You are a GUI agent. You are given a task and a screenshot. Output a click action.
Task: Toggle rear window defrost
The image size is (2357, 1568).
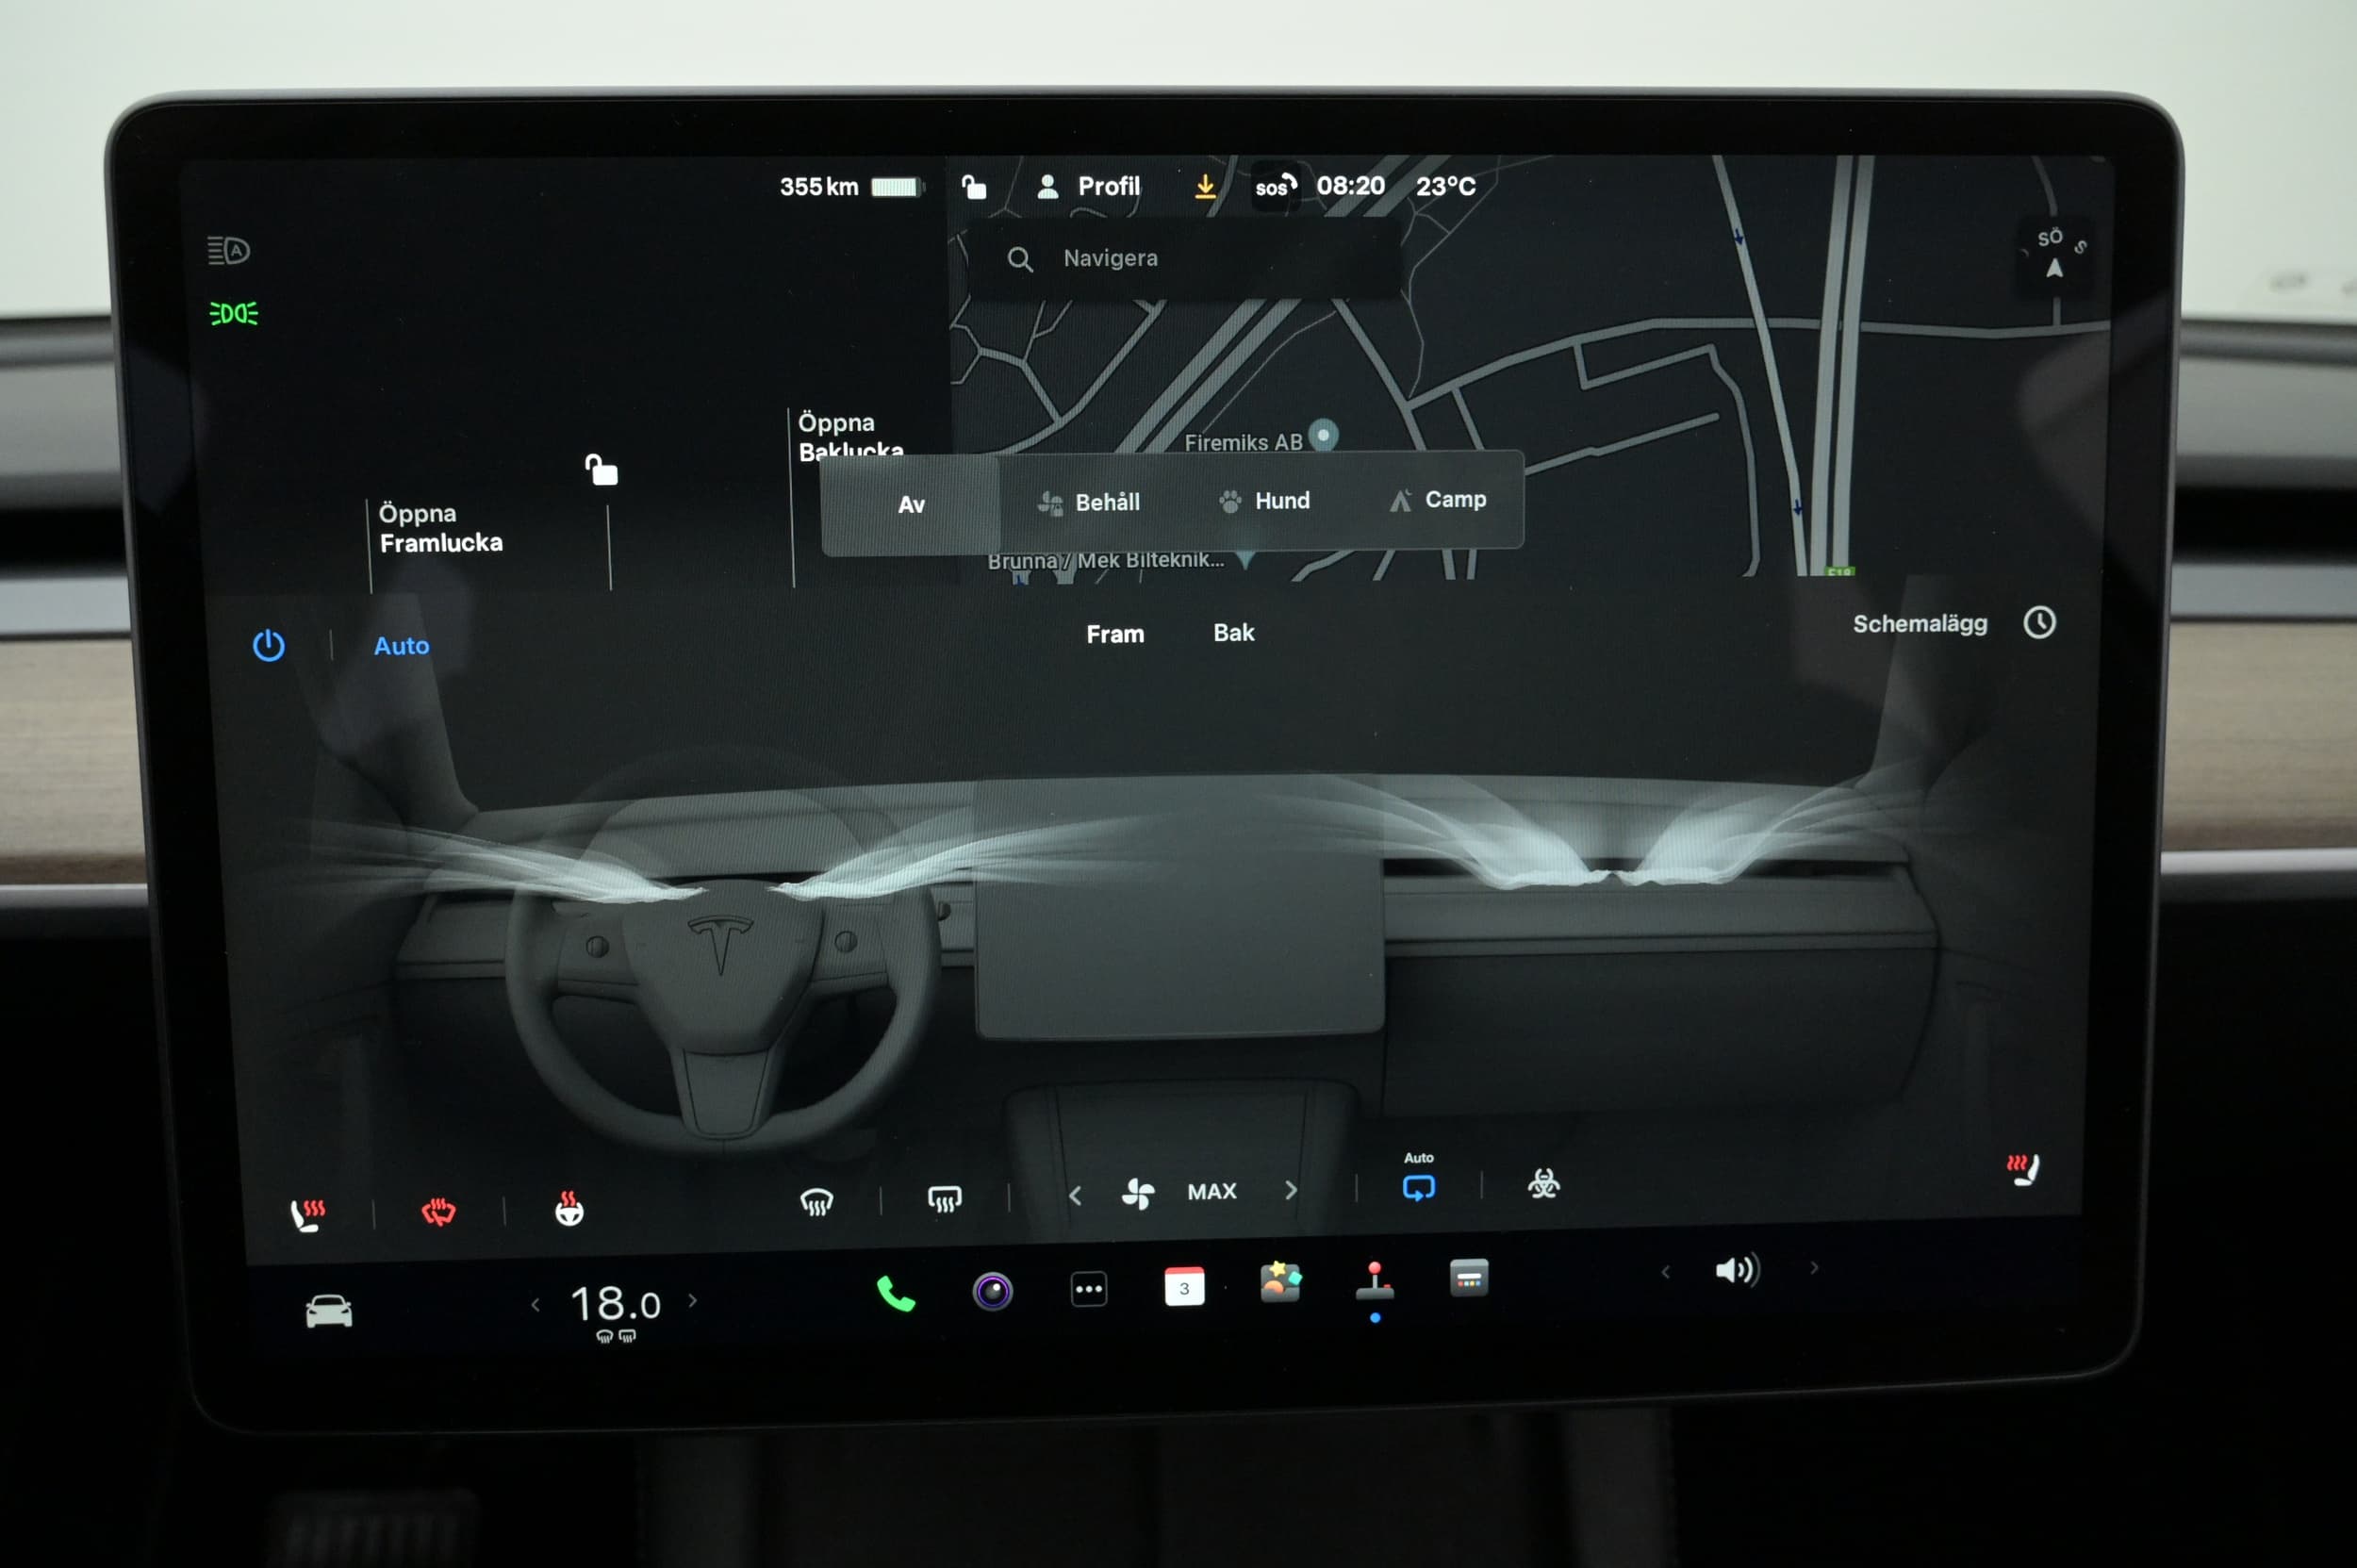944,1198
